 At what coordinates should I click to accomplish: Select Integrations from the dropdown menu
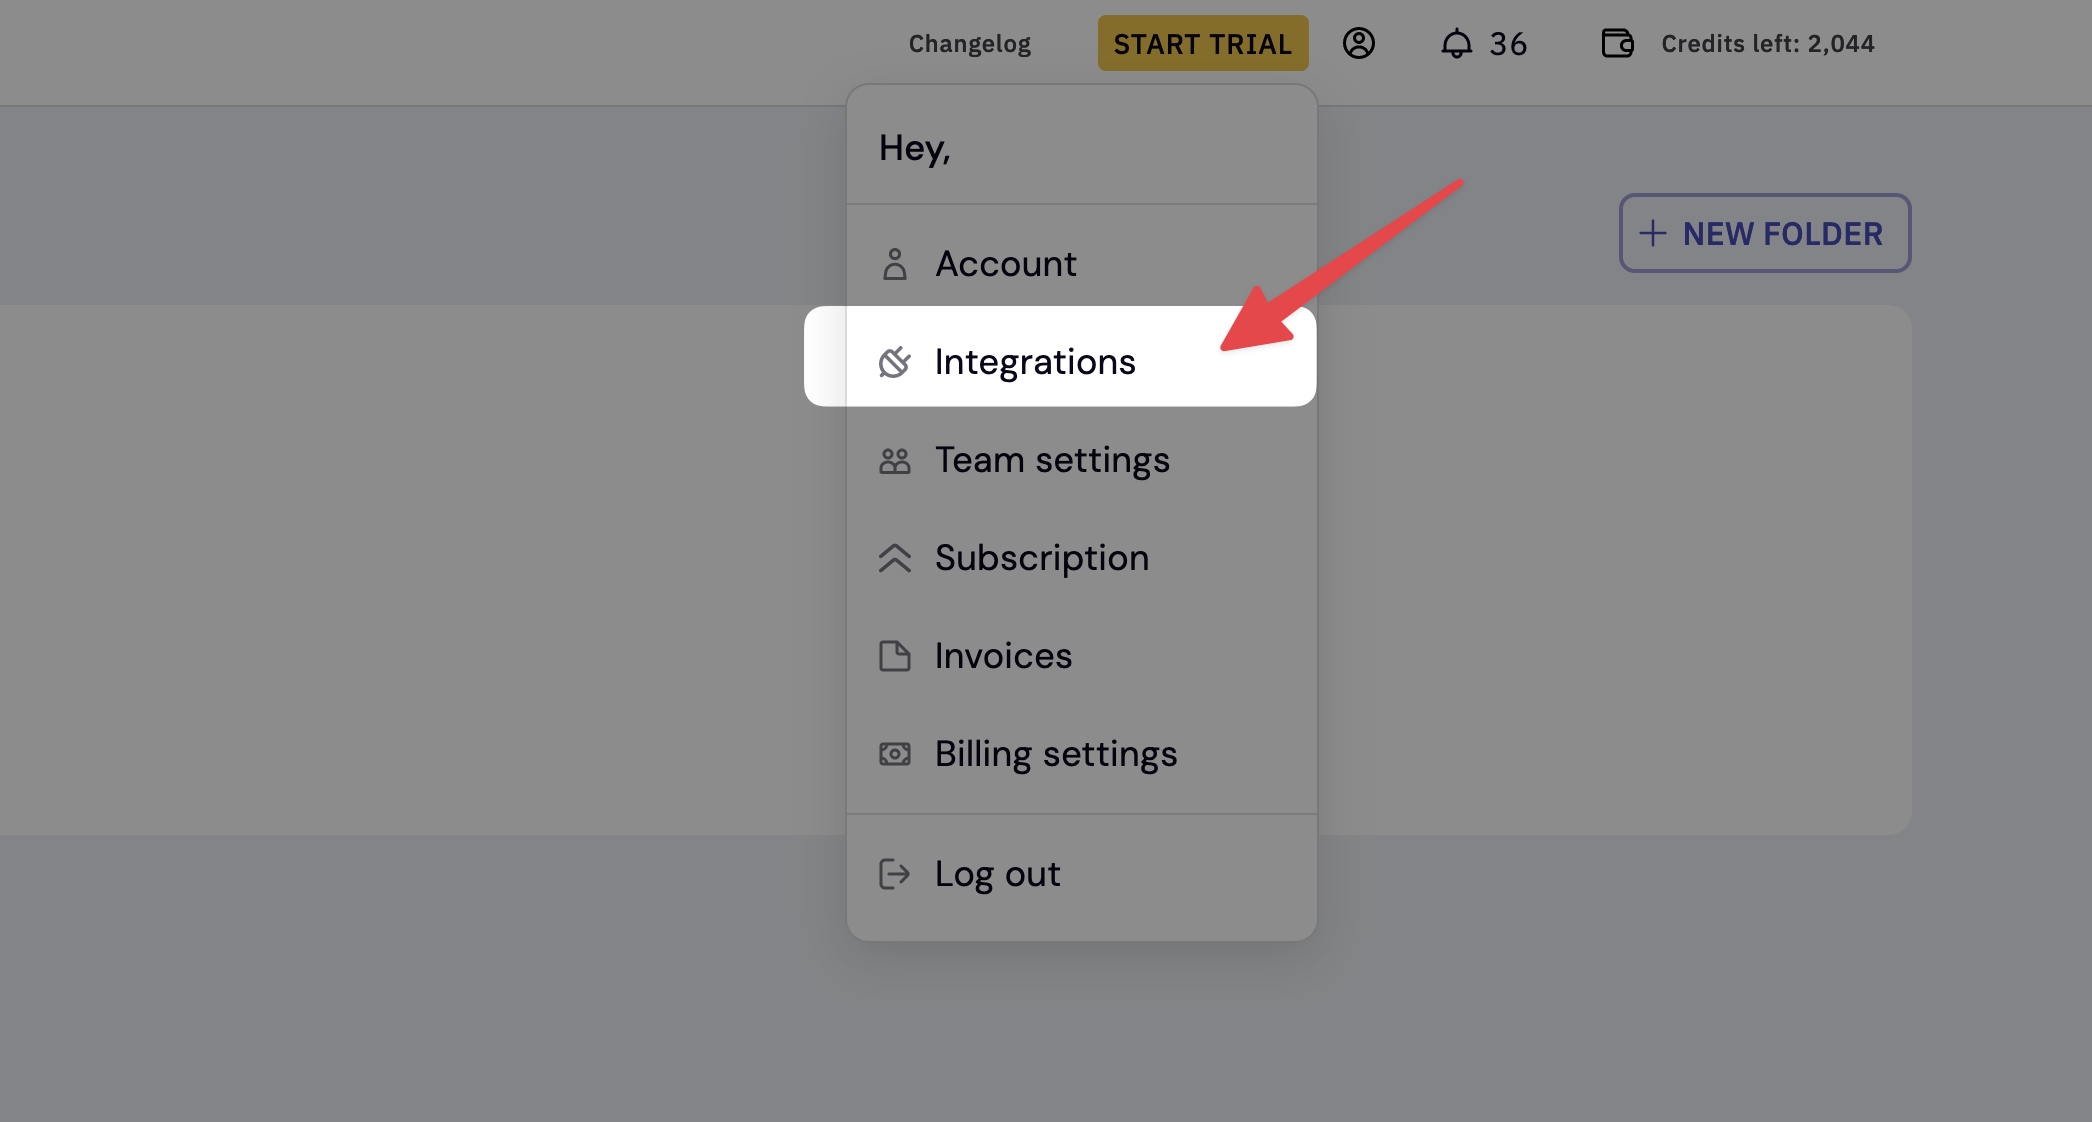click(x=1034, y=362)
